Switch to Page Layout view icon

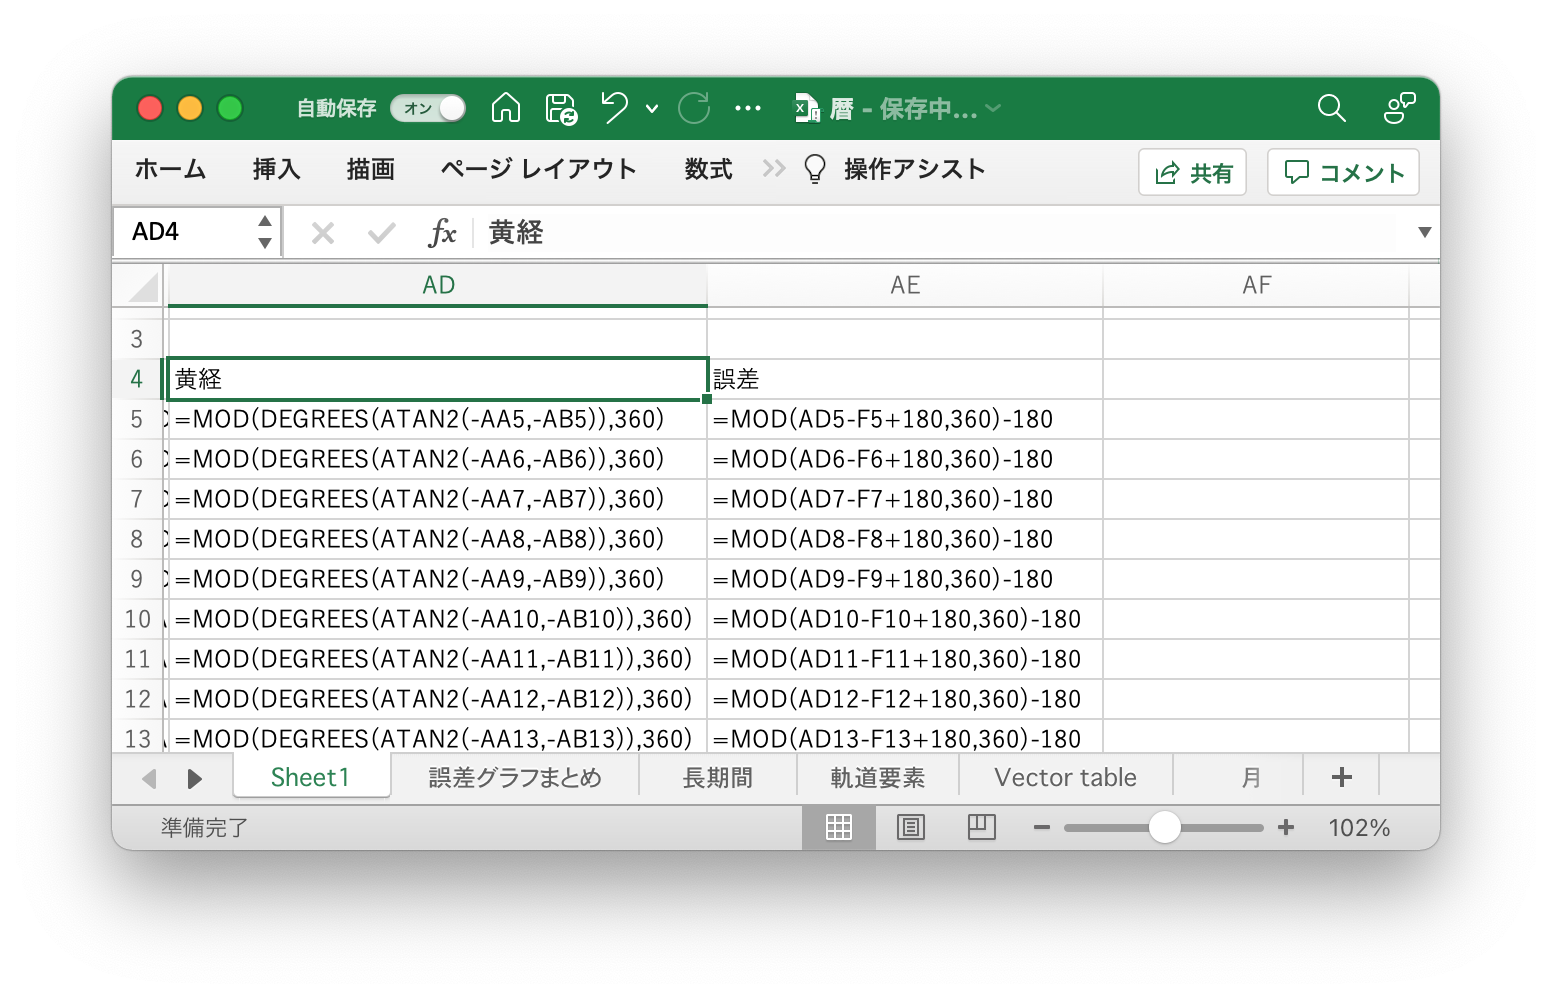(x=911, y=827)
